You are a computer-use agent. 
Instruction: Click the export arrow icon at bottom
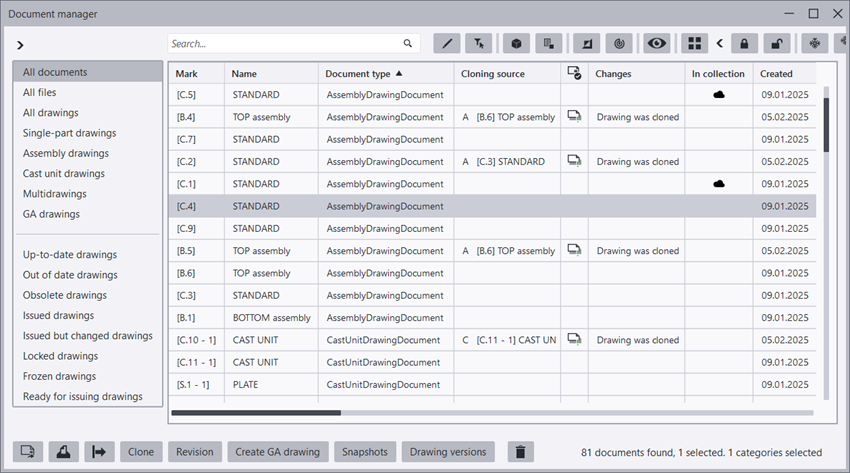coord(99,452)
